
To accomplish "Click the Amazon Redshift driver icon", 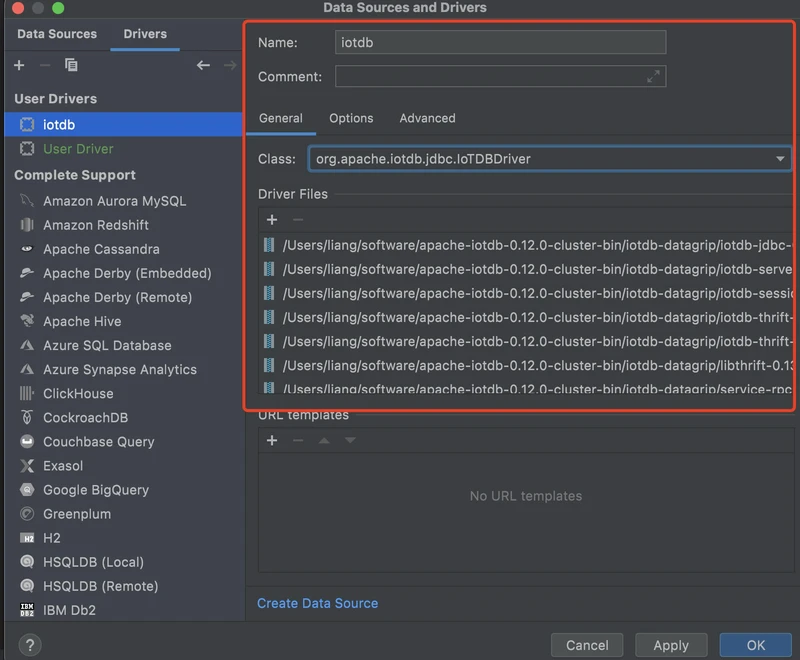I will tap(27, 225).
